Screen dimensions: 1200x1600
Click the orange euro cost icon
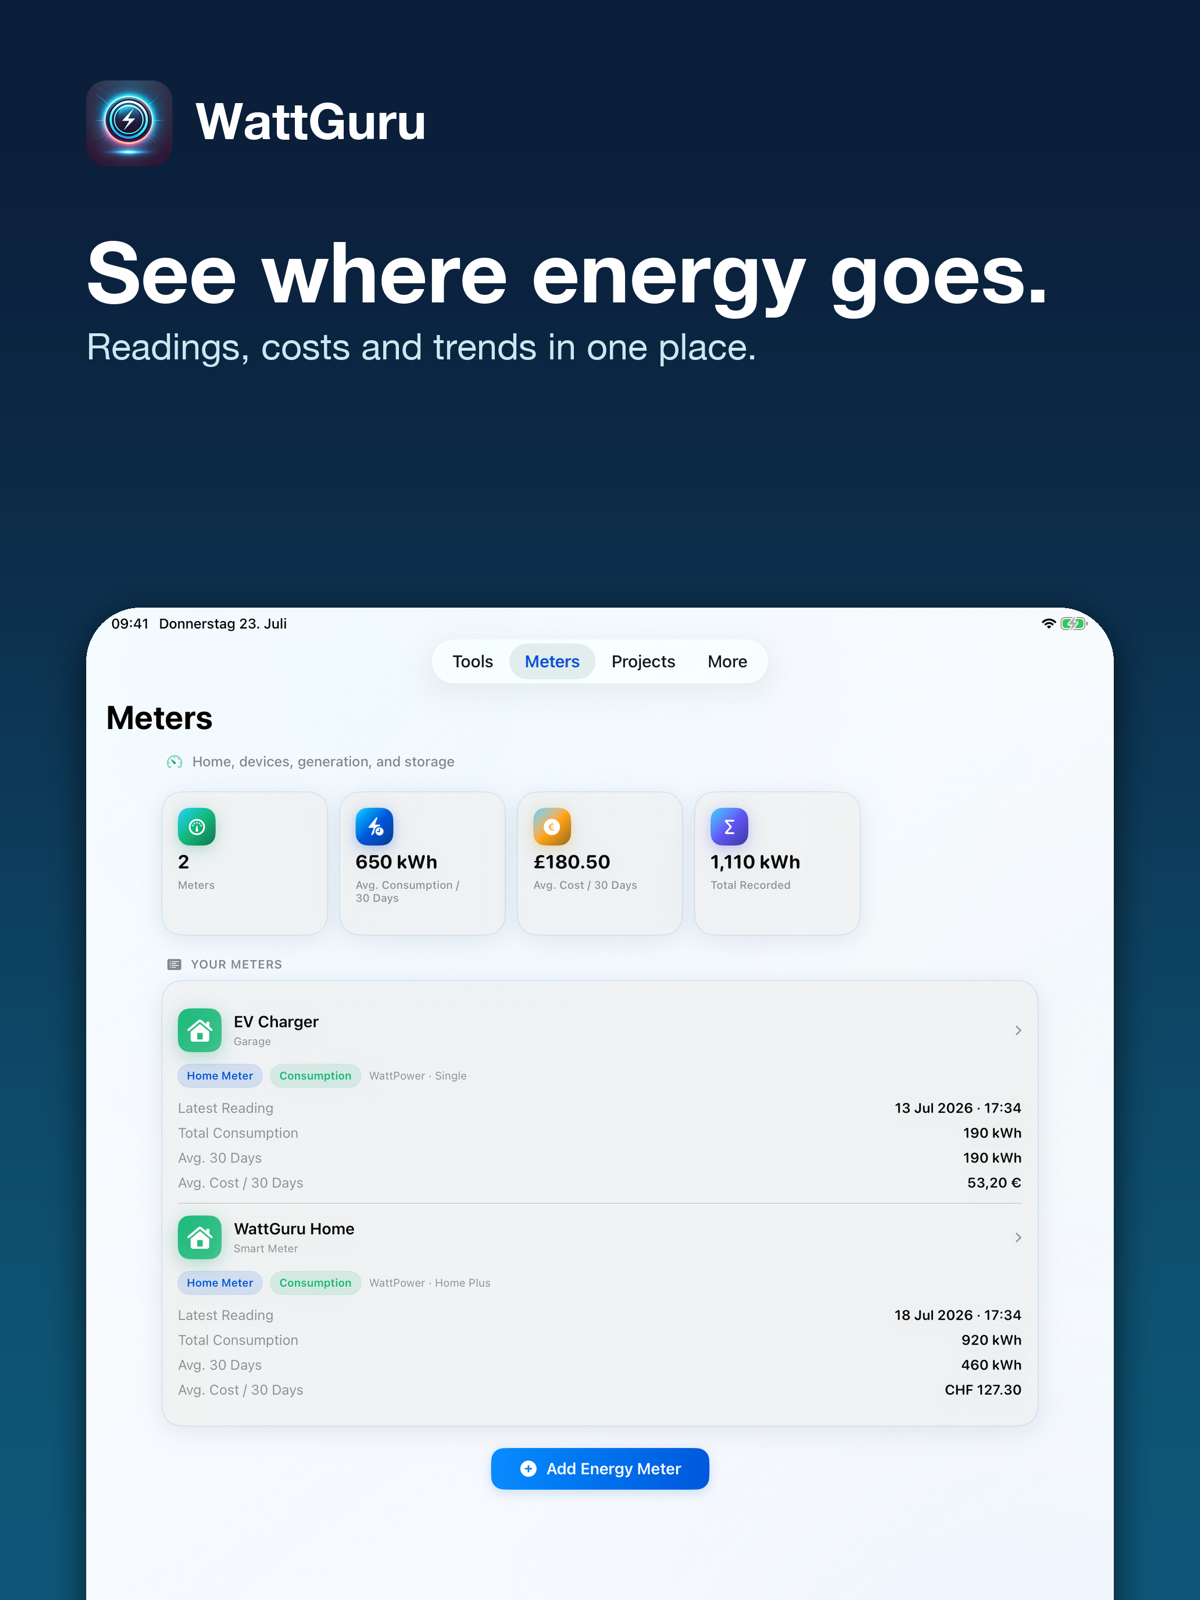tap(552, 827)
